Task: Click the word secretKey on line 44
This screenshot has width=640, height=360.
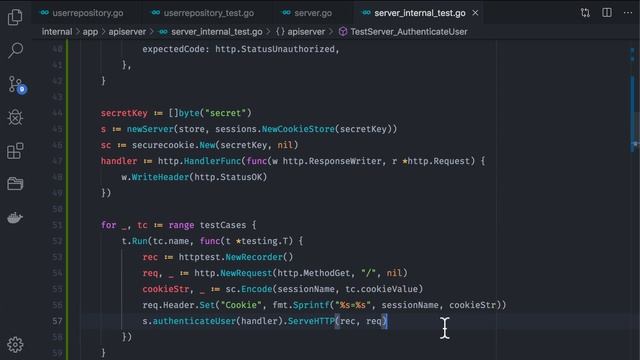Action: [x=124, y=113]
